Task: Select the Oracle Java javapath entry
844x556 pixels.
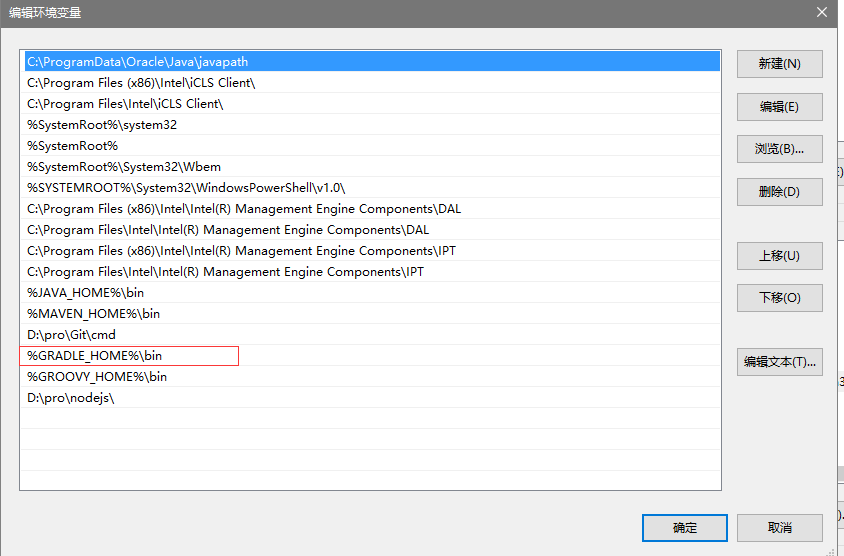Action: (x=137, y=62)
